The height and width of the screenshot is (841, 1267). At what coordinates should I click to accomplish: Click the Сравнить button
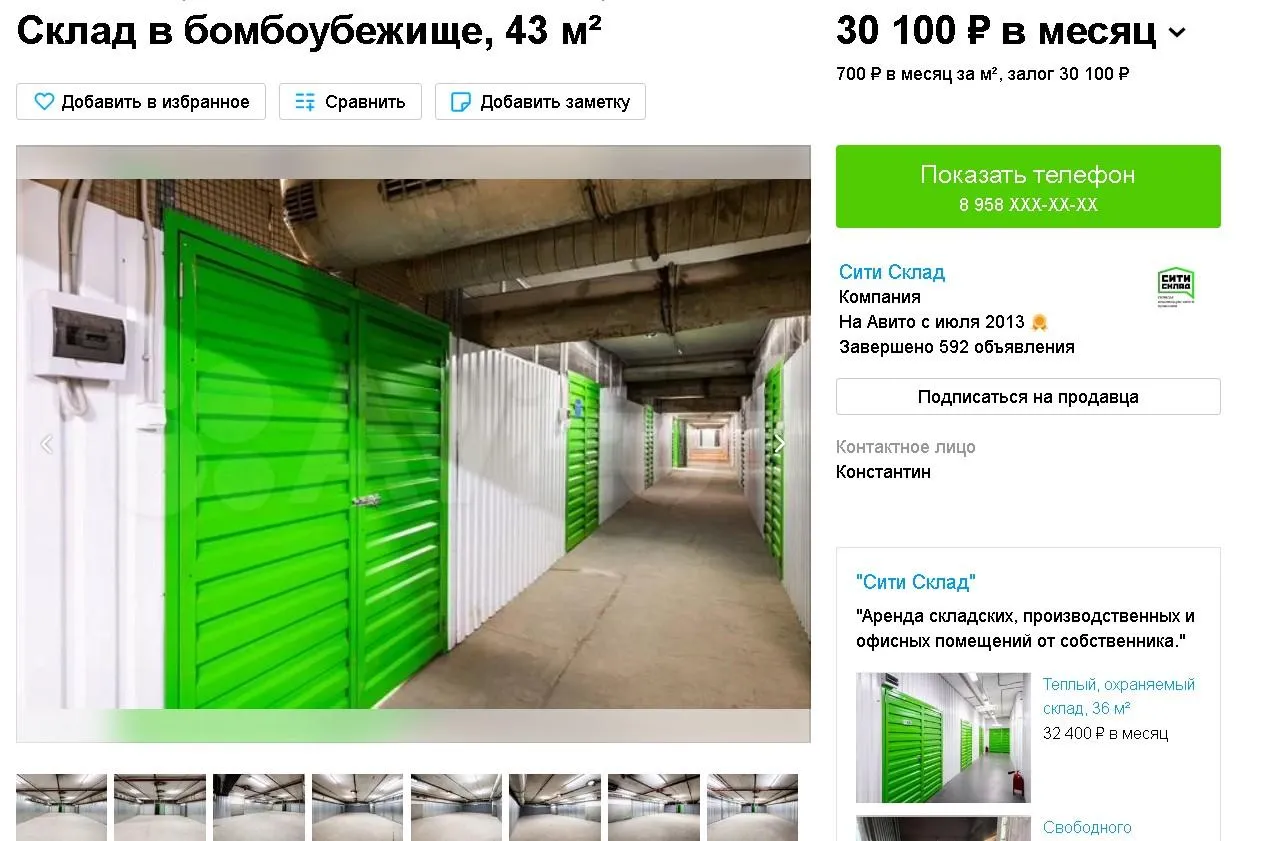[350, 102]
